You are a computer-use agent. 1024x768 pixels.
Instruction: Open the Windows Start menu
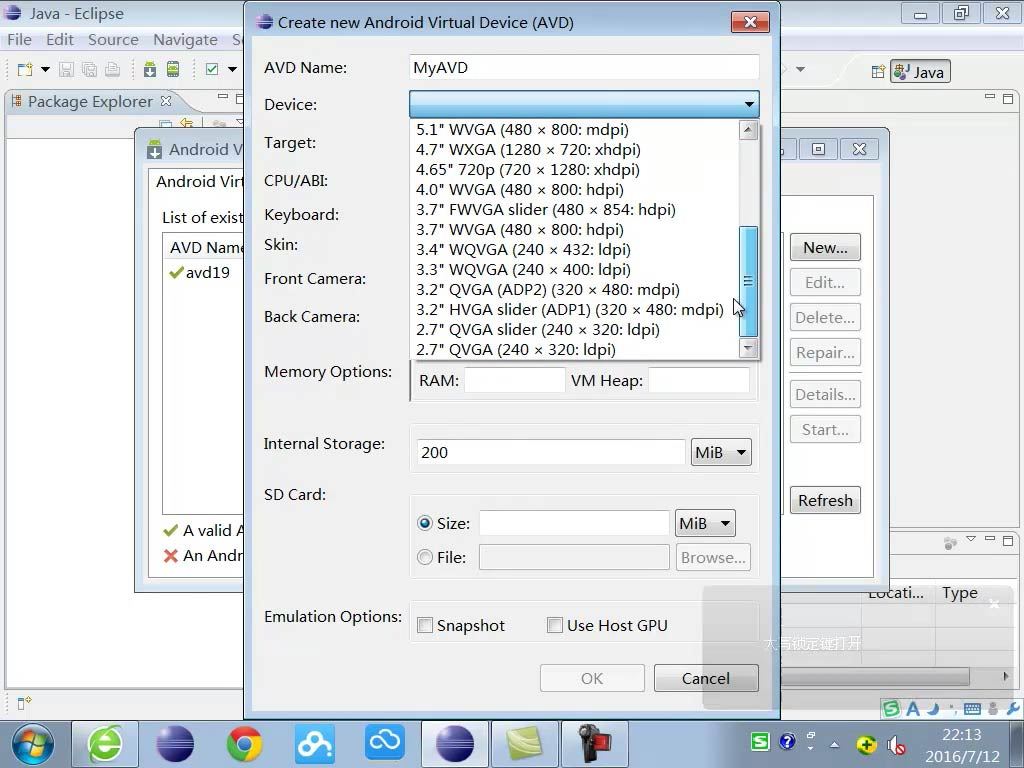[x=33, y=744]
